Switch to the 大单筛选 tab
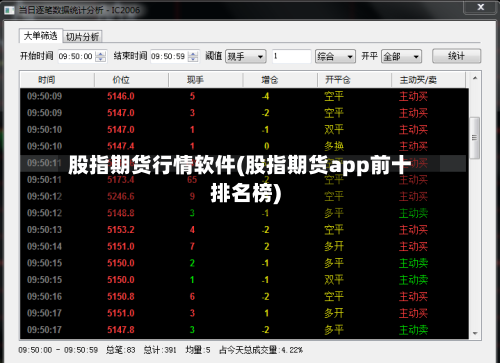The height and width of the screenshot is (363, 500). click(x=41, y=36)
